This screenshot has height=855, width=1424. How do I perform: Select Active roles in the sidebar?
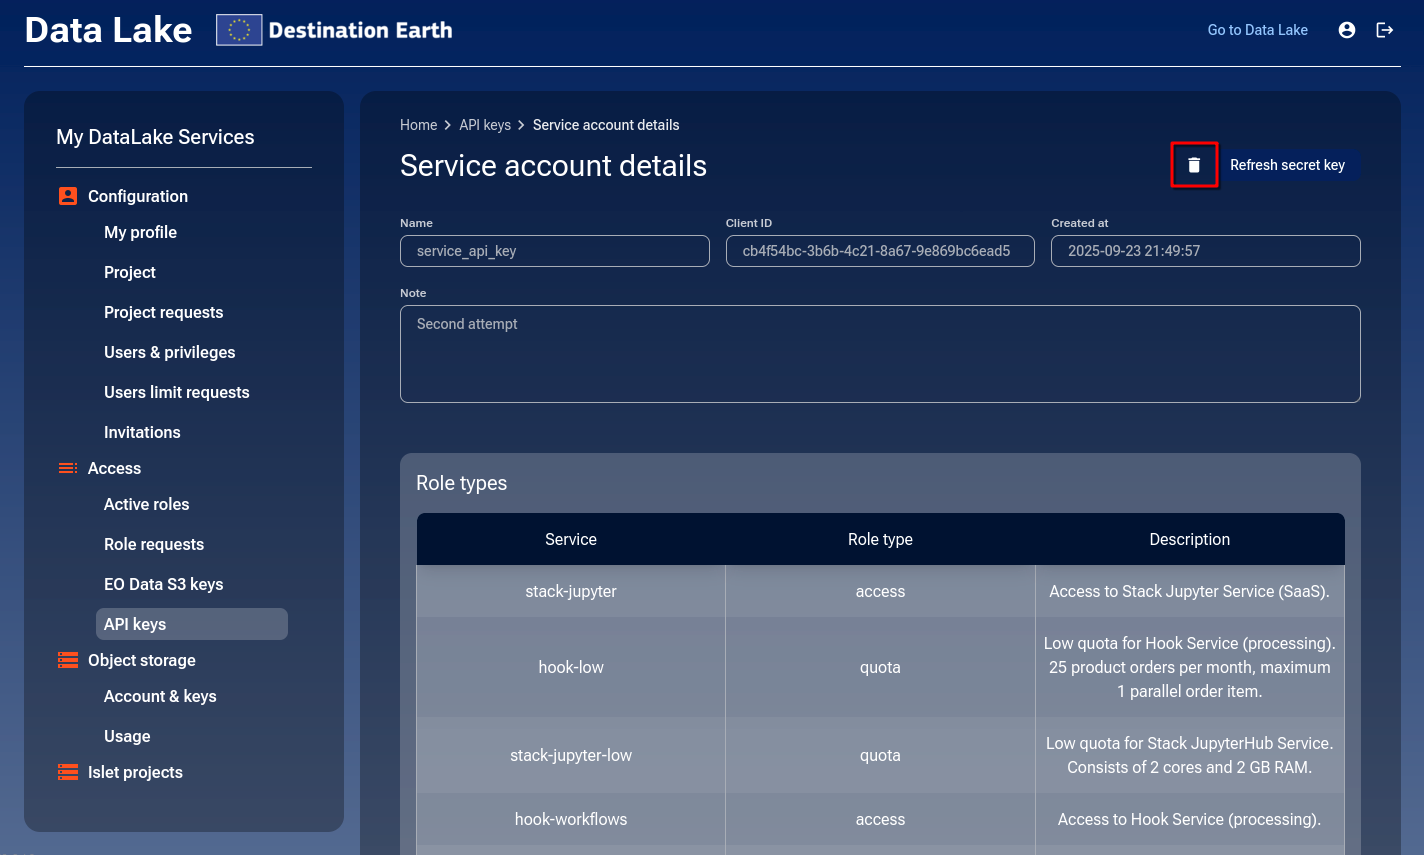146,504
